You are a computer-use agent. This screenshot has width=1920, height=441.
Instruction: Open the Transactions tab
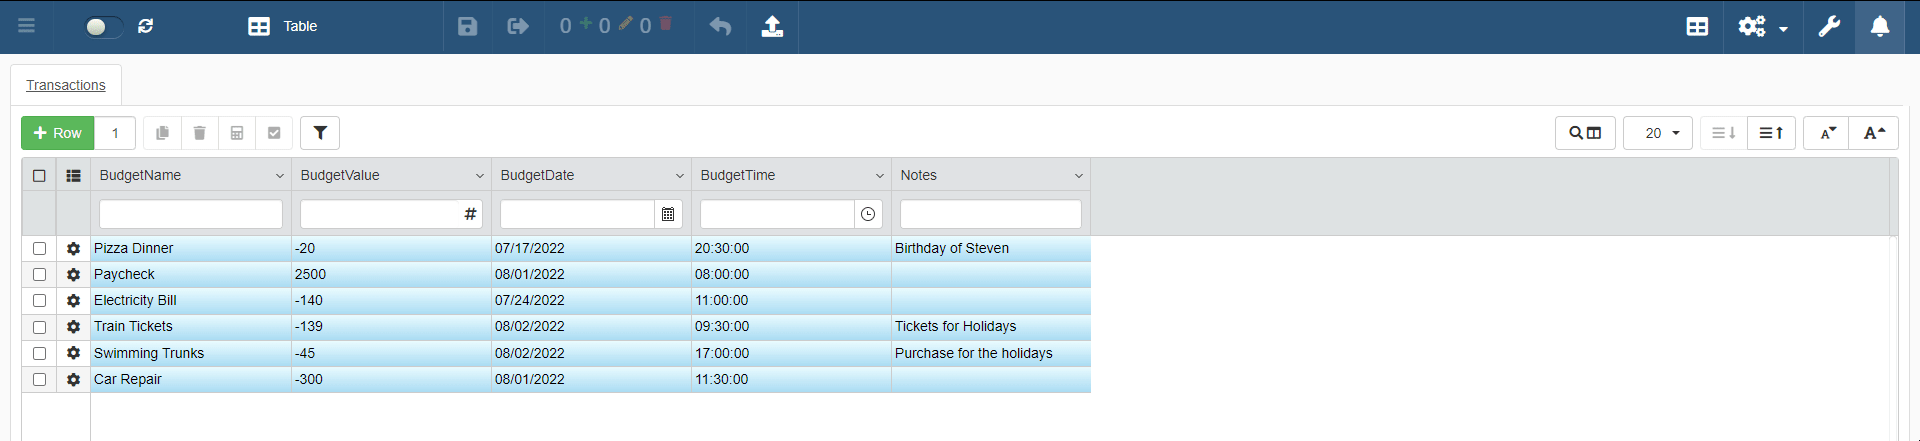coord(66,85)
